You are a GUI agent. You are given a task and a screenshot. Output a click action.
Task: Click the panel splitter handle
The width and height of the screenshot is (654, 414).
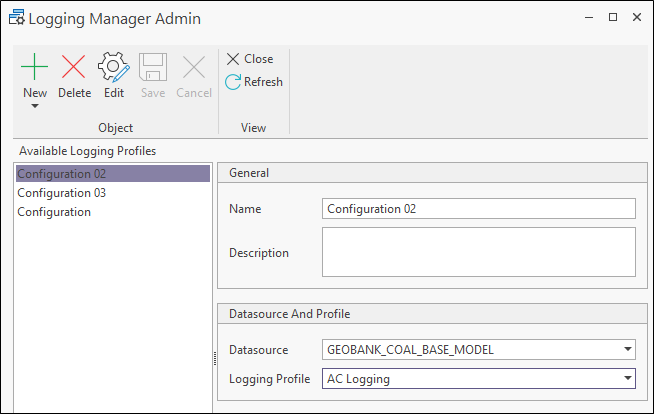214,359
